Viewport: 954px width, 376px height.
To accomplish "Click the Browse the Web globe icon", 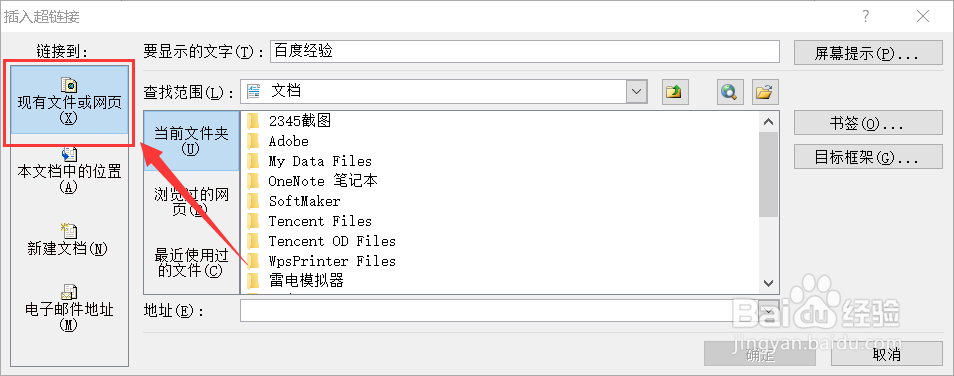I will 729,92.
